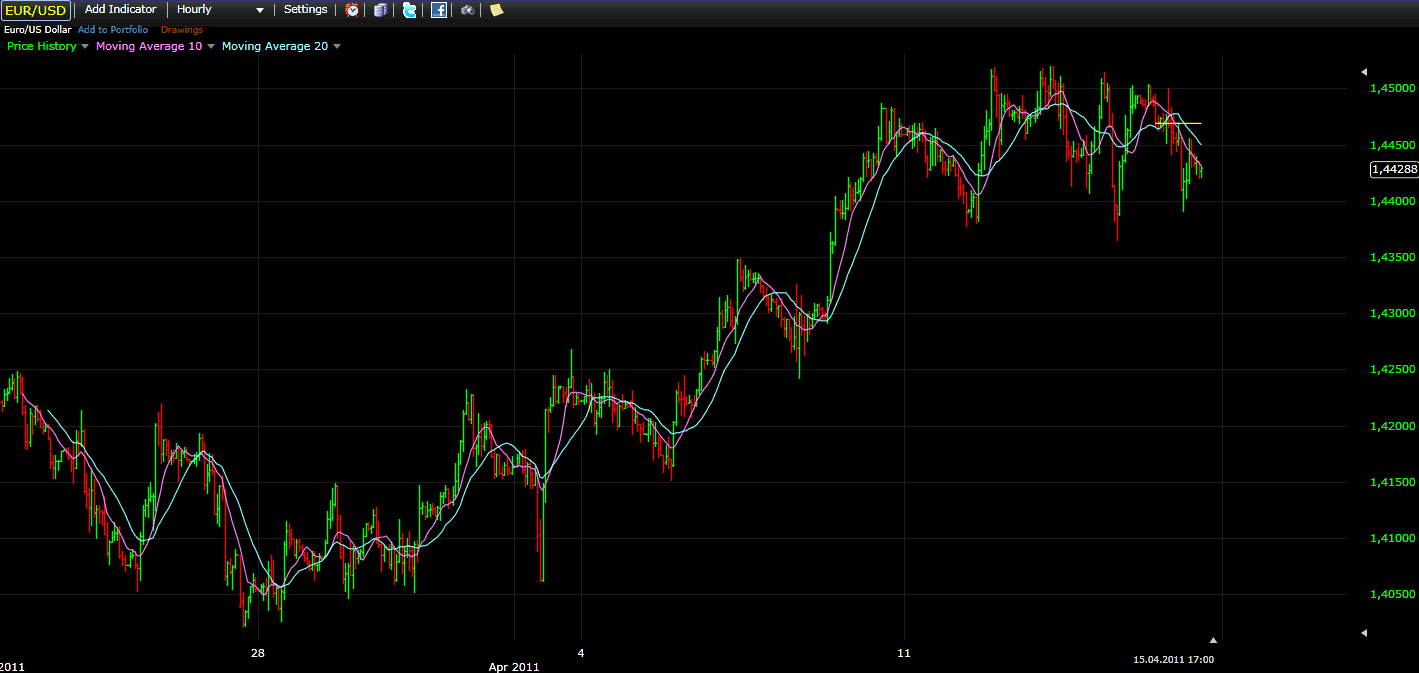Click the Drawings link
1419x673 pixels.
182,30
